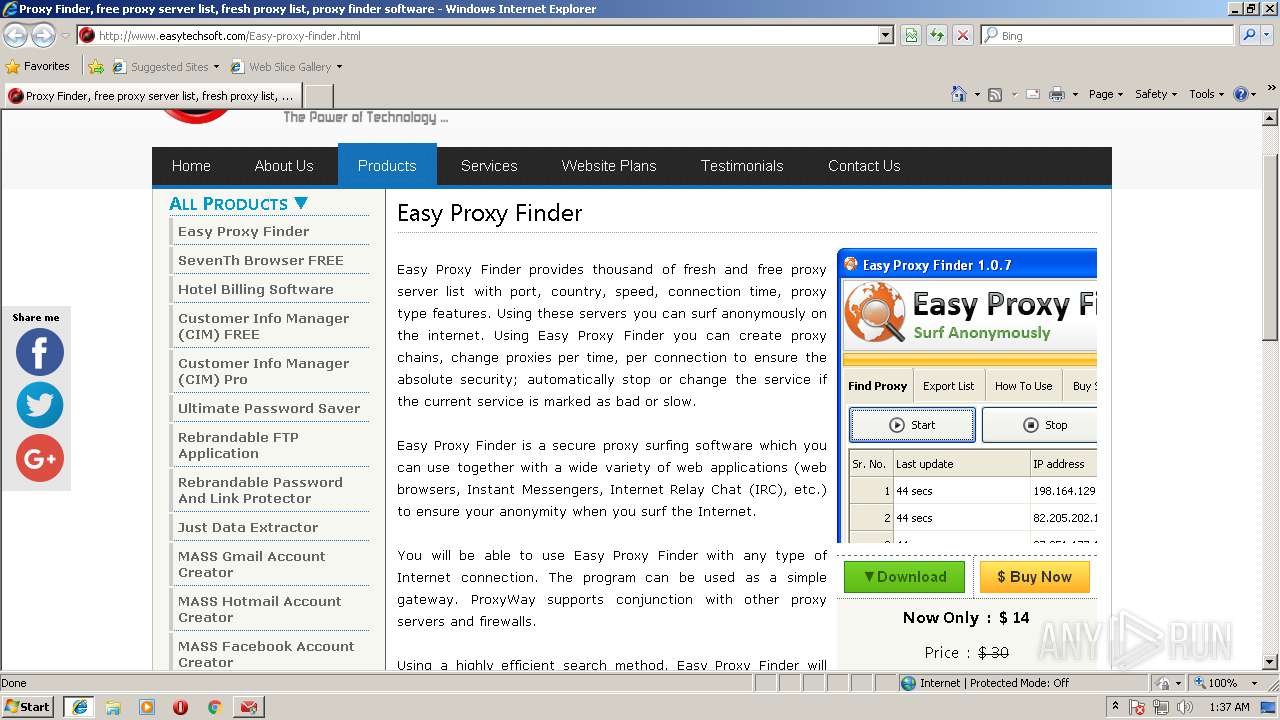
Task: Click the IE Forward navigation arrow
Action: point(43,35)
